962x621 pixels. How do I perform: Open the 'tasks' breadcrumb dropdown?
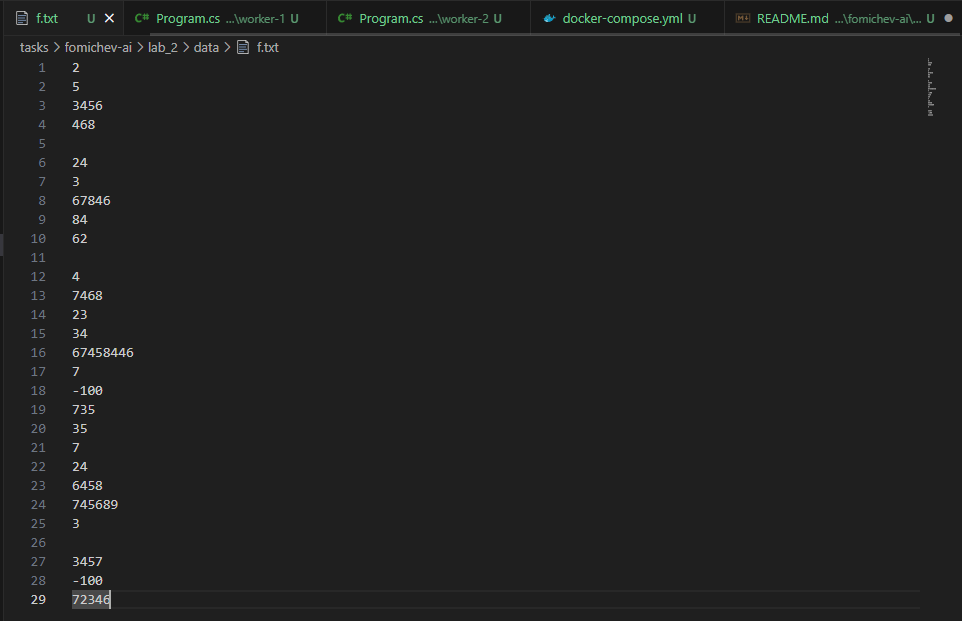pyautogui.click(x=34, y=47)
